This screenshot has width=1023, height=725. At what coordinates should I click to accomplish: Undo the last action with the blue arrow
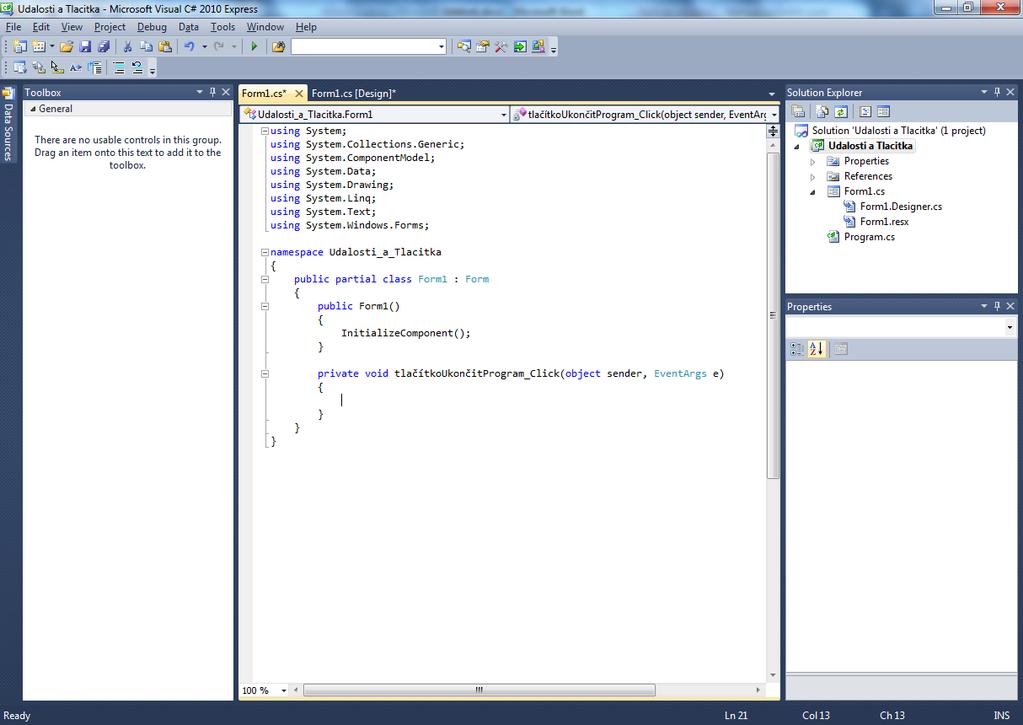pyautogui.click(x=189, y=46)
